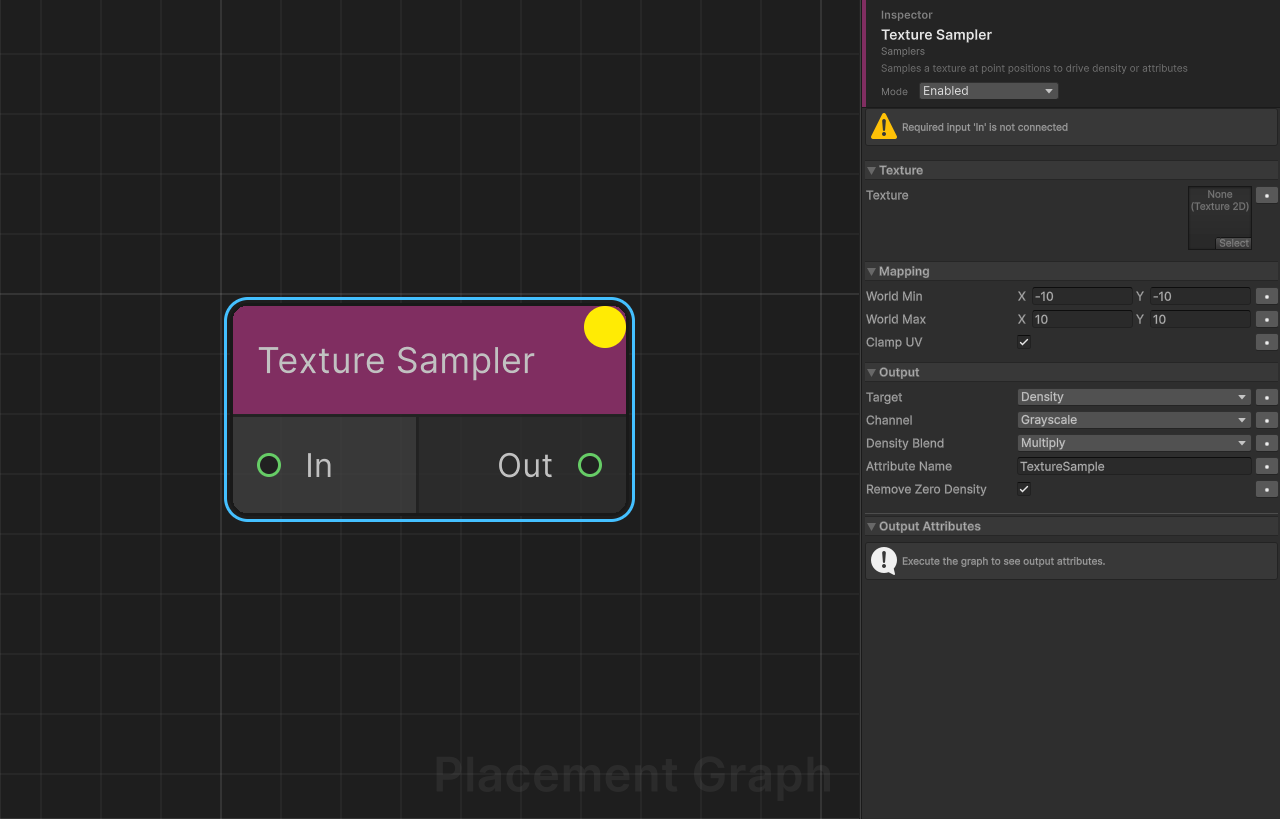The image size is (1280, 819).
Task: Click the World Min Y input field
Action: (1200, 296)
